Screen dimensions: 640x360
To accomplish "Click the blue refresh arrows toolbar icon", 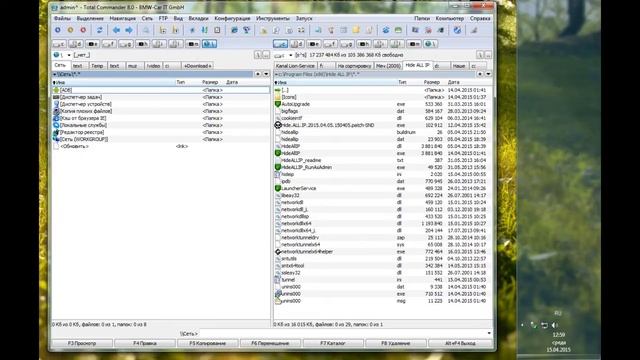I will pyautogui.click(x=100, y=30).
